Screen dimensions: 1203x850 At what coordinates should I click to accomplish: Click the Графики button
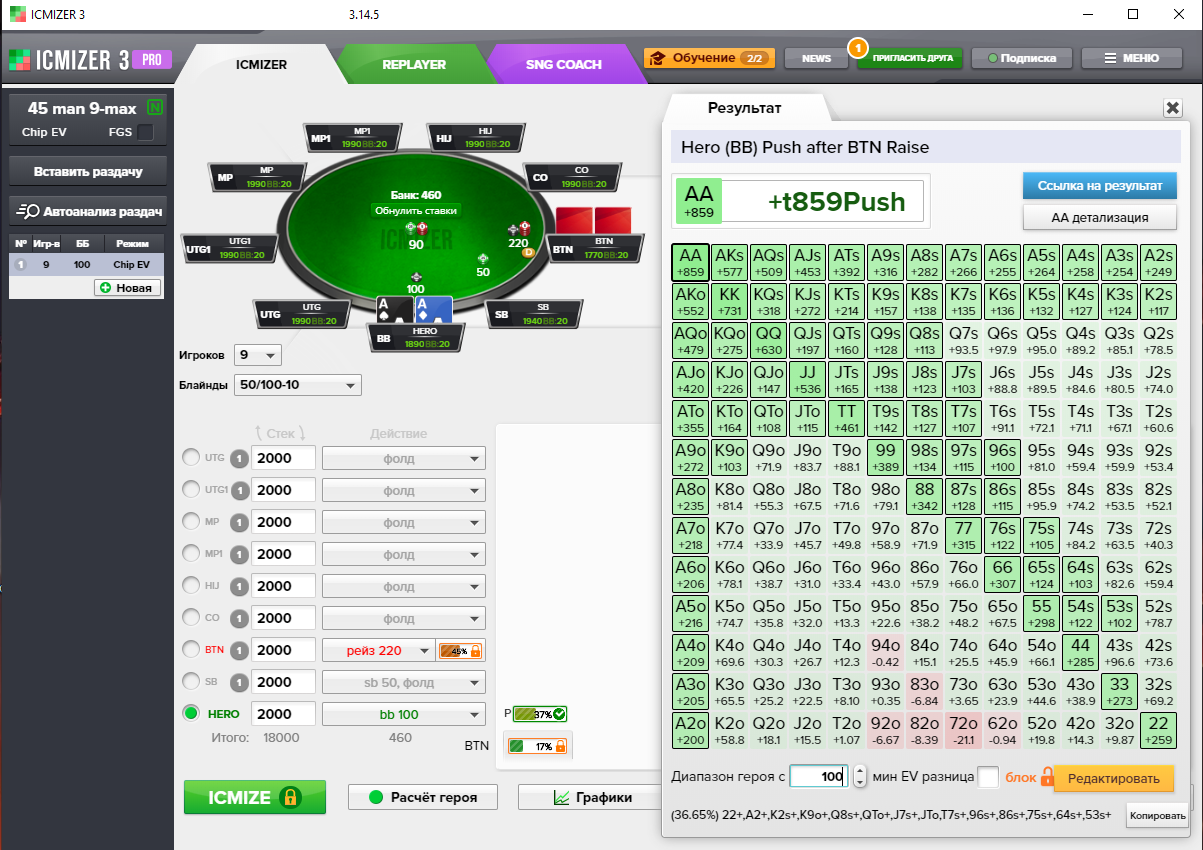coord(590,797)
